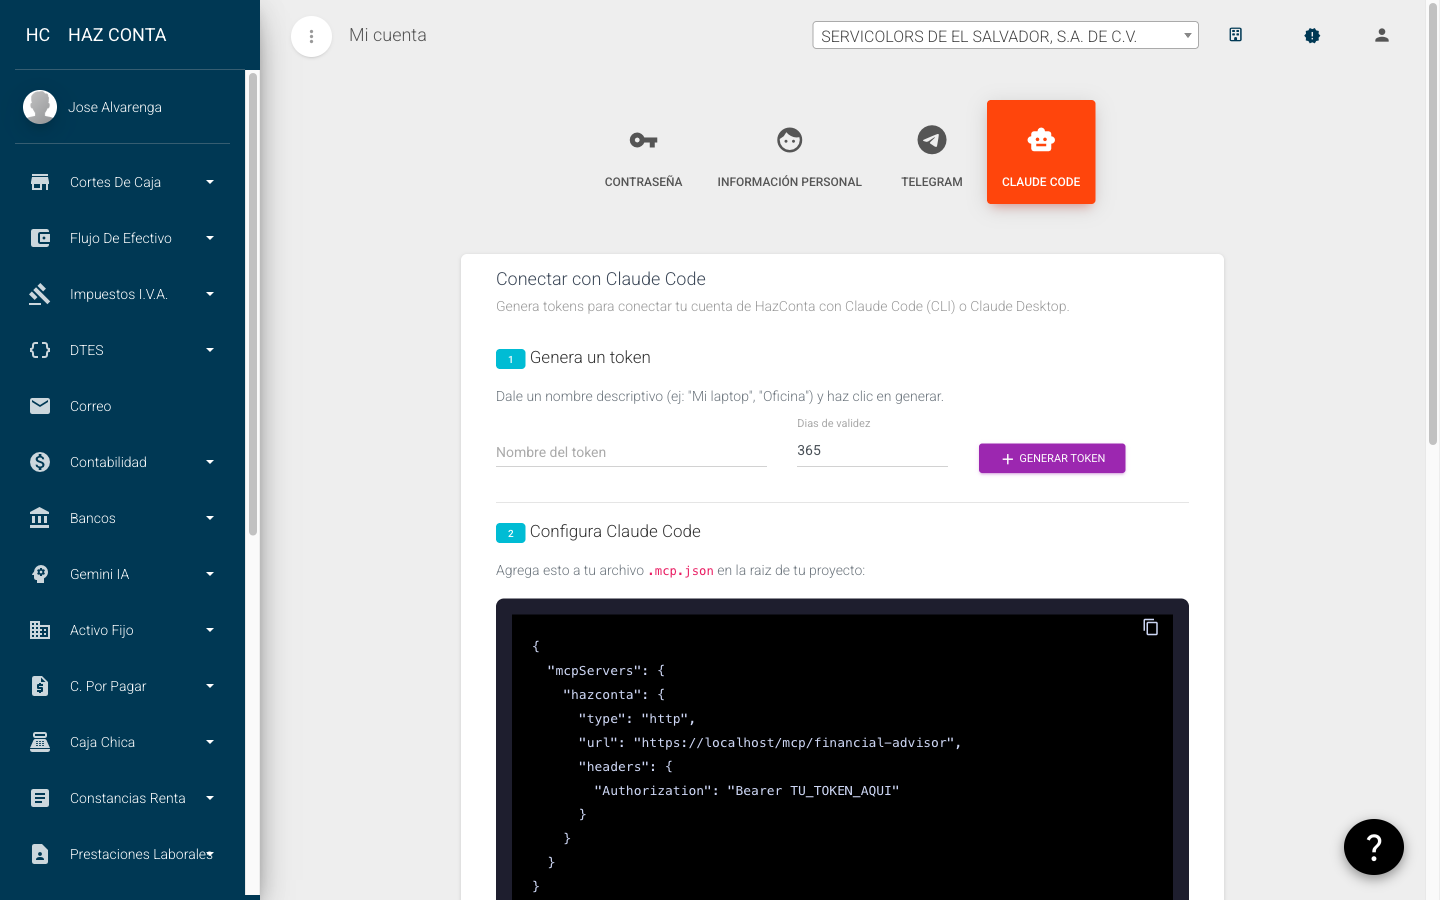Expand Constancias Renta menu arrow
Image resolution: width=1440 pixels, height=900 pixels.
tap(210, 798)
